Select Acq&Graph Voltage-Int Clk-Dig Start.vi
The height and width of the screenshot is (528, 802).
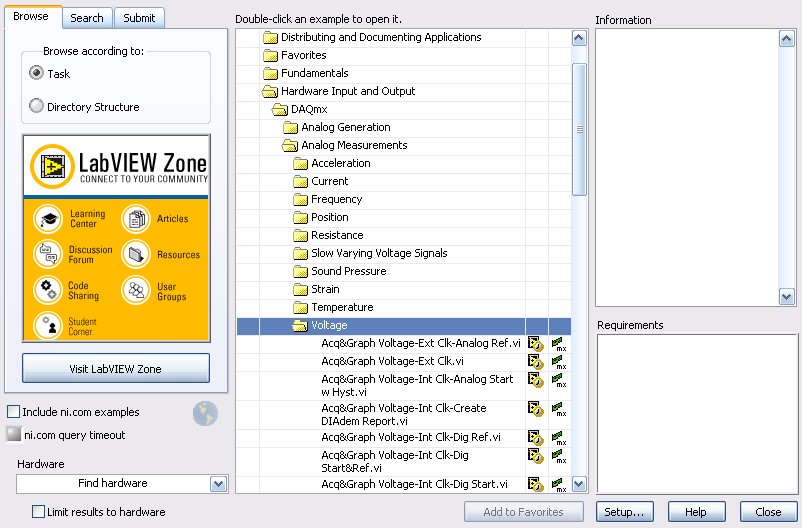point(414,484)
